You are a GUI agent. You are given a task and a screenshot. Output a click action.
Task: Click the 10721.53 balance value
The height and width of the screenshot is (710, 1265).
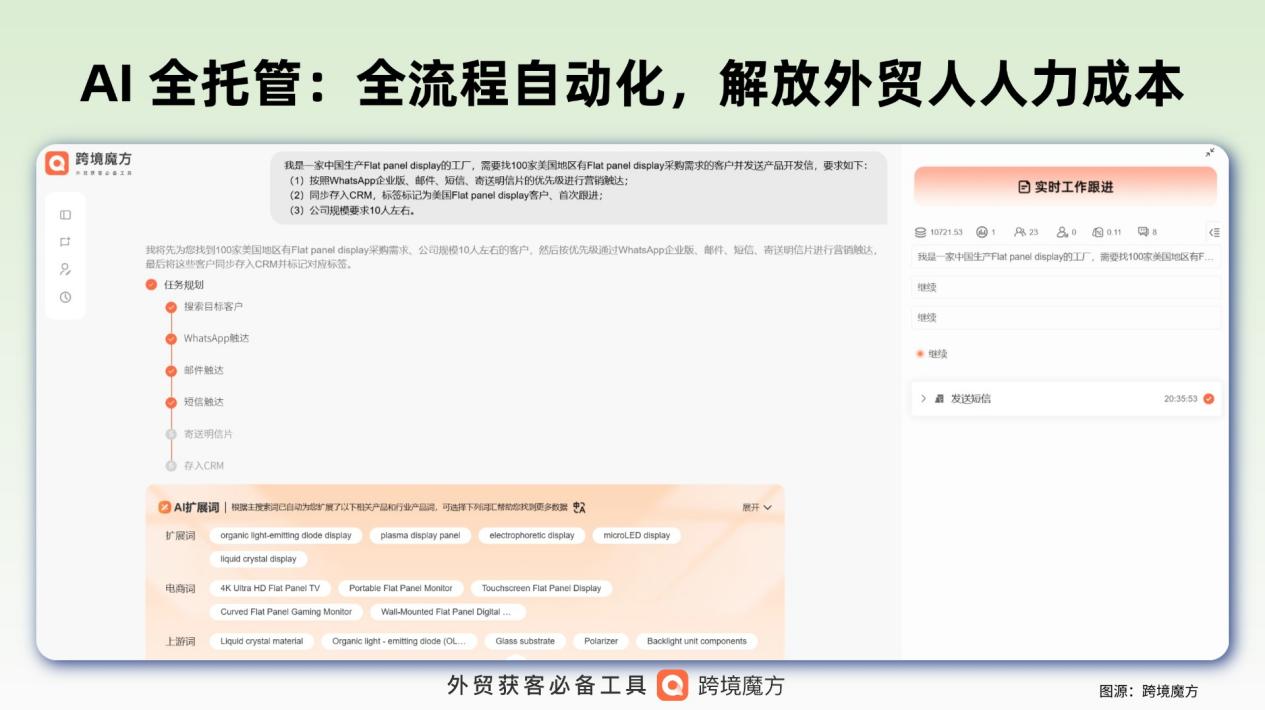pyautogui.click(x=946, y=232)
